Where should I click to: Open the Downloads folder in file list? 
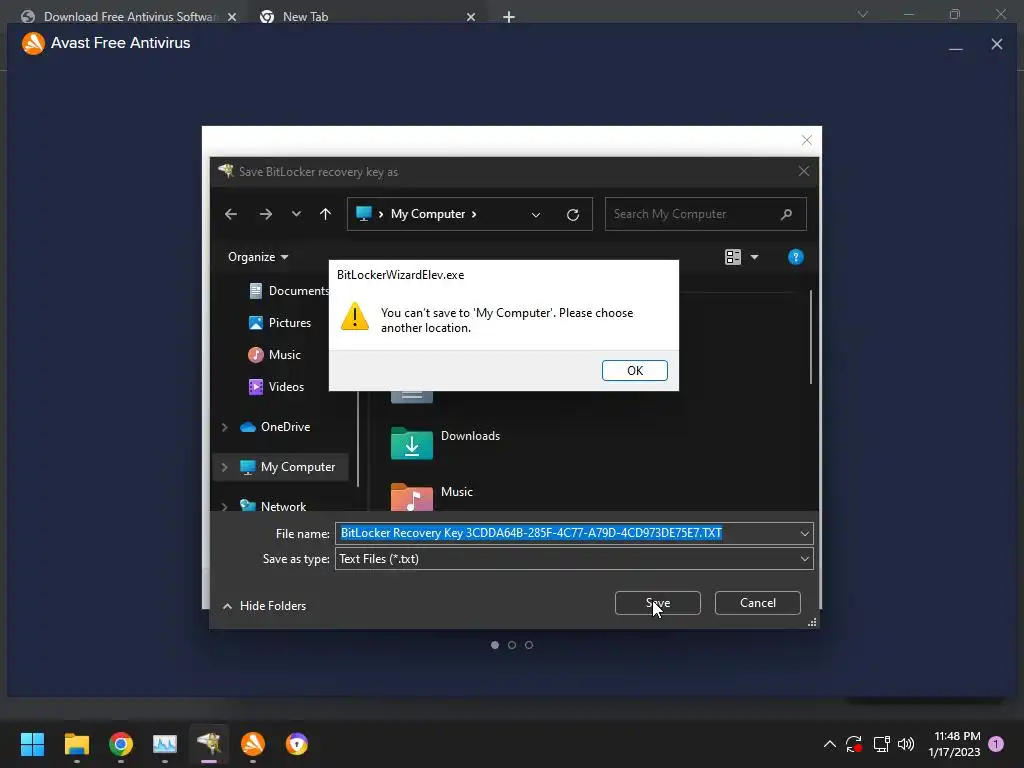pos(445,443)
